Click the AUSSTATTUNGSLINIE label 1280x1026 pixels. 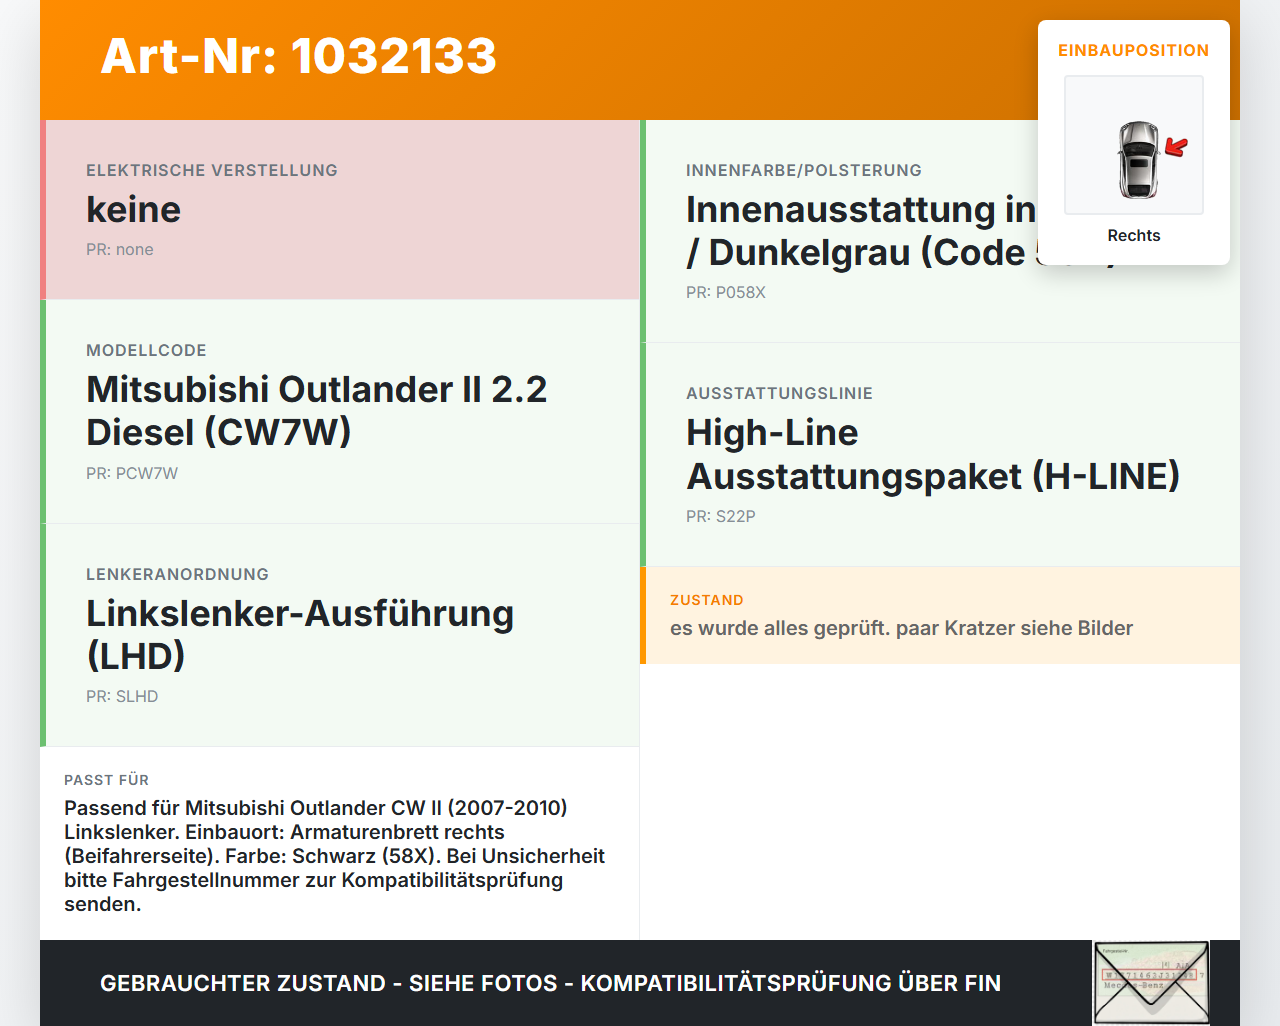point(779,393)
